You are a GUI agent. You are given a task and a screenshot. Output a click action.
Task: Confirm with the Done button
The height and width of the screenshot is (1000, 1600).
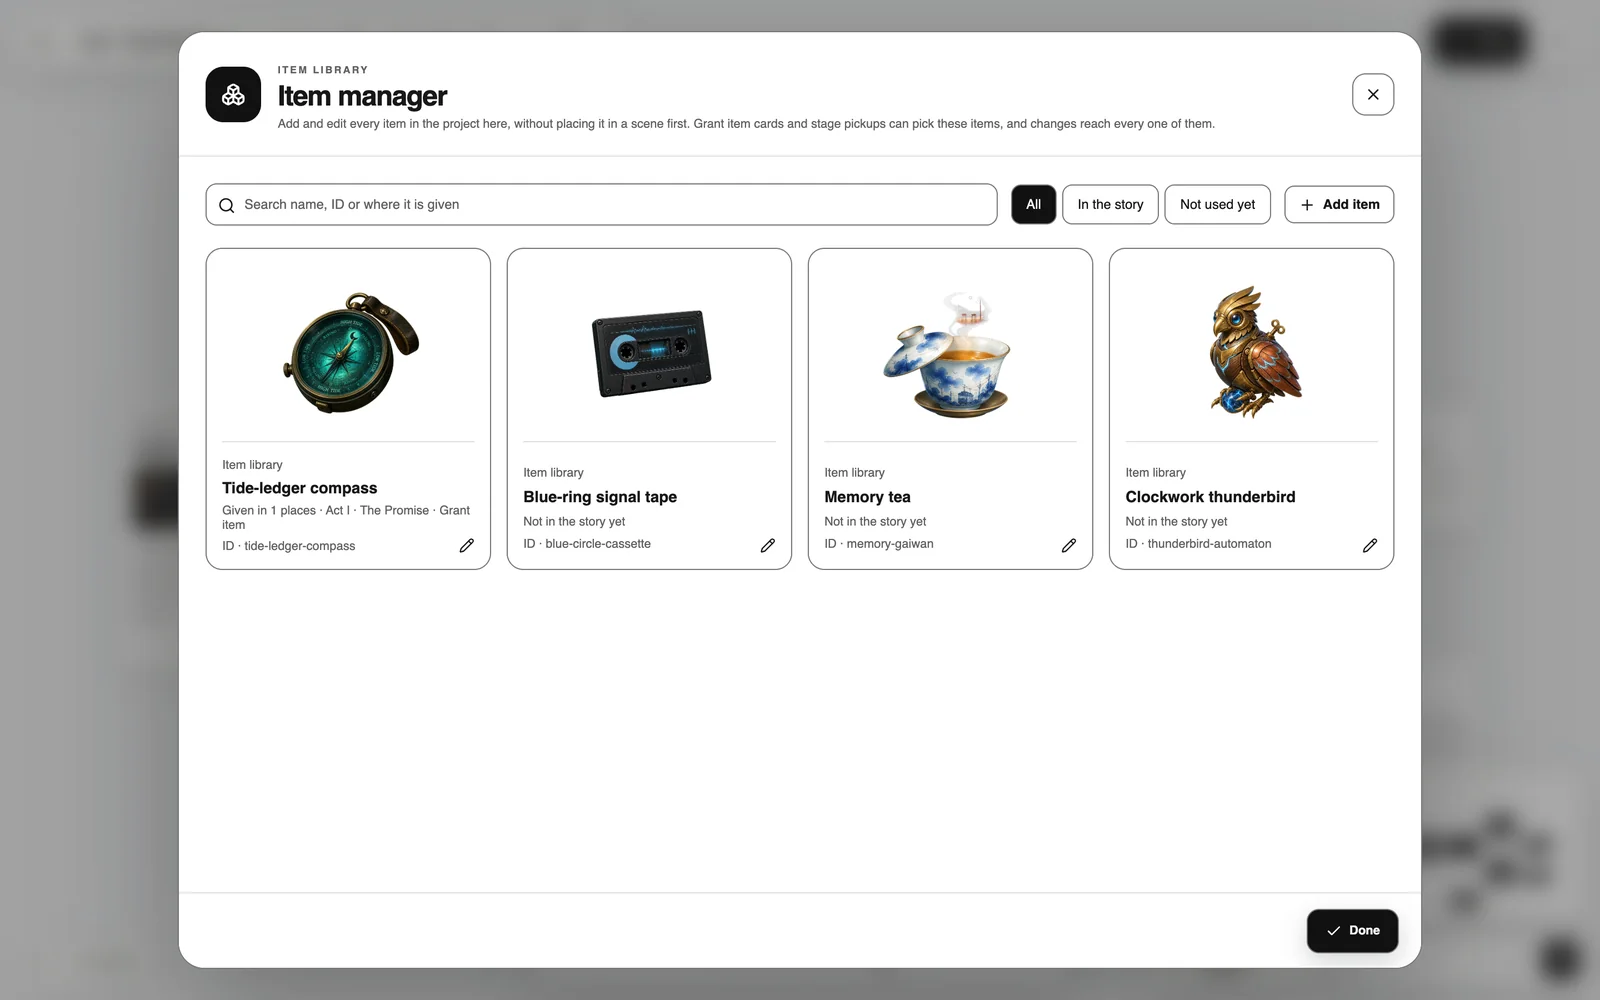pos(1352,930)
